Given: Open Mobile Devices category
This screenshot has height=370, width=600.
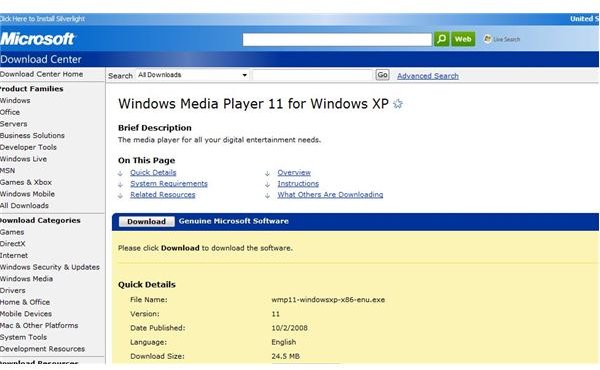Looking at the screenshot, I should click(x=26, y=314).
